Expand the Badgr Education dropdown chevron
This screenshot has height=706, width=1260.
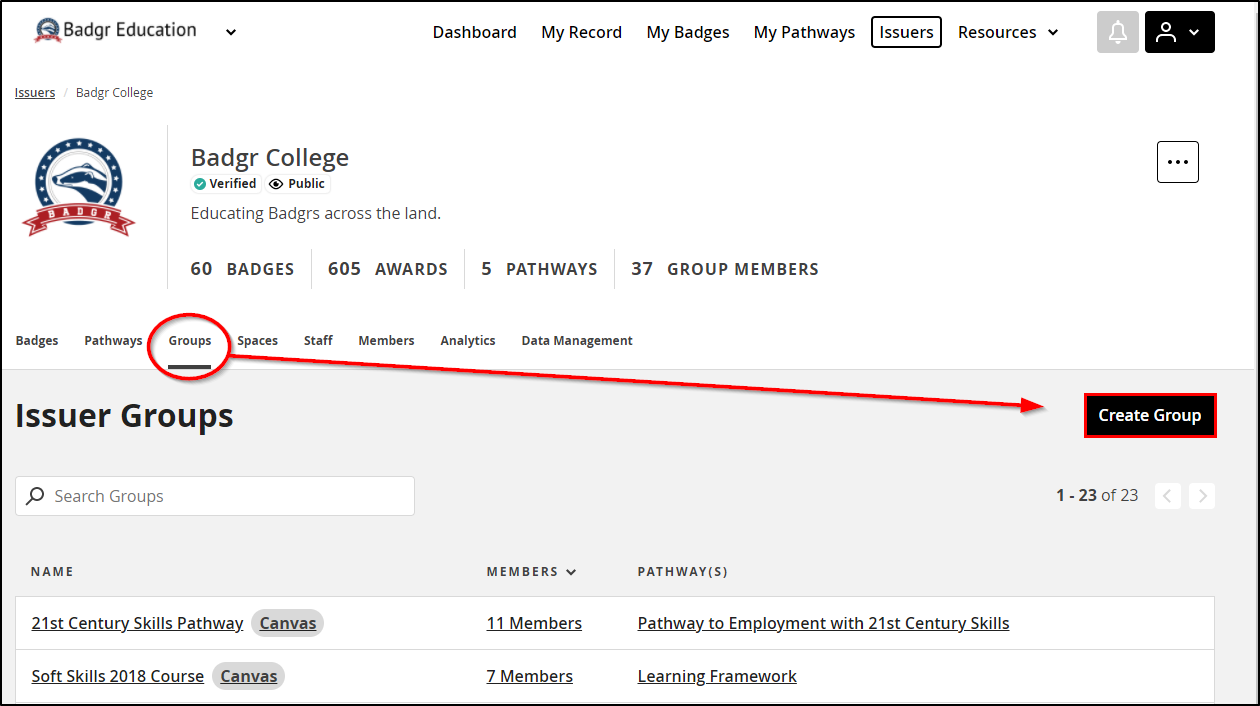click(231, 32)
